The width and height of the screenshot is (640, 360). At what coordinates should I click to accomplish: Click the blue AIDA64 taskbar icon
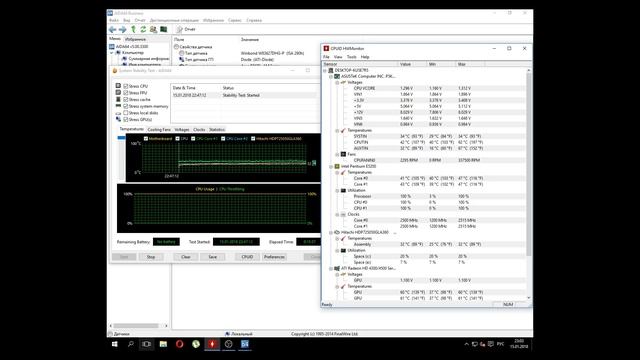tap(245, 344)
